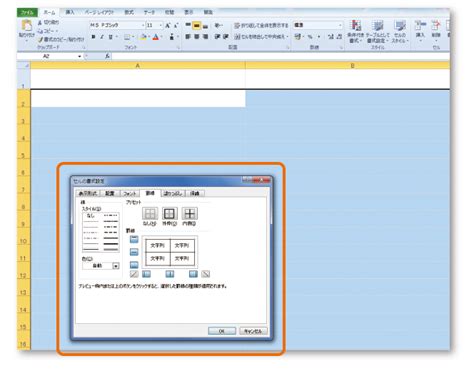This screenshot has width=474, height=371.
Task: Click the Align Right icon in the ribbon
Action: [205, 37]
